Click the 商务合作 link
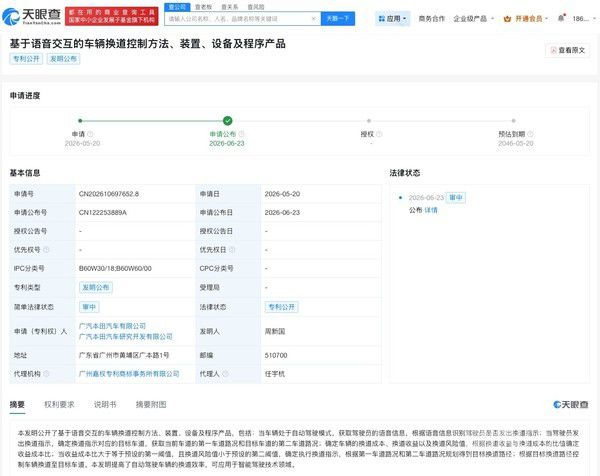600x476 pixels. pyautogui.click(x=431, y=18)
